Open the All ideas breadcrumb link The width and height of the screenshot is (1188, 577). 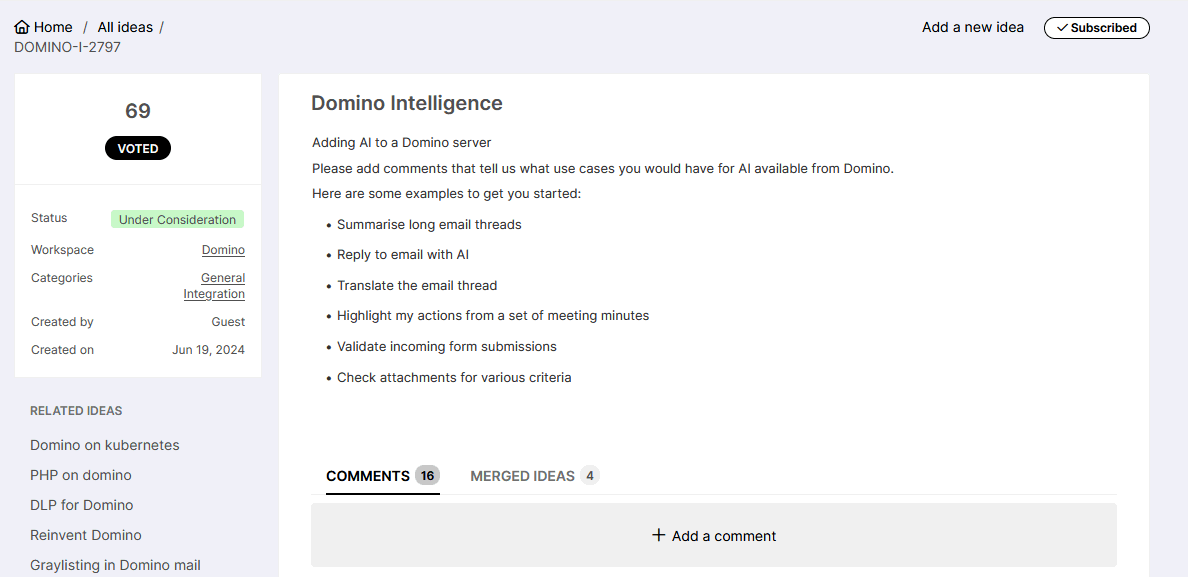point(125,27)
